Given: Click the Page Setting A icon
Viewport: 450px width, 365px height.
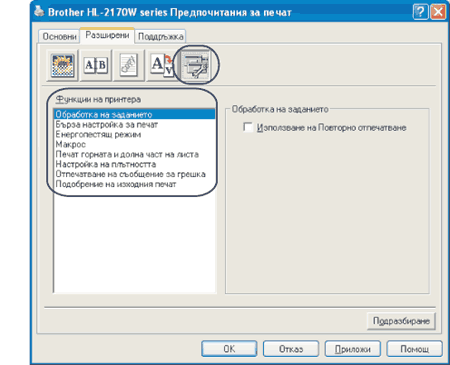Looking at the screenshot, I should [x=161, y=65].
